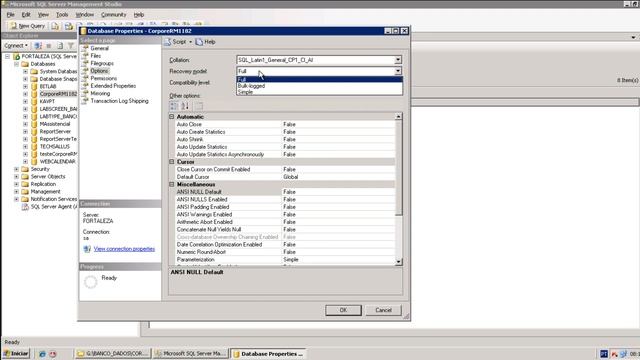Open the Files page in Database Properties
This screenshot has width=640, height=360.
pos(96,56)
